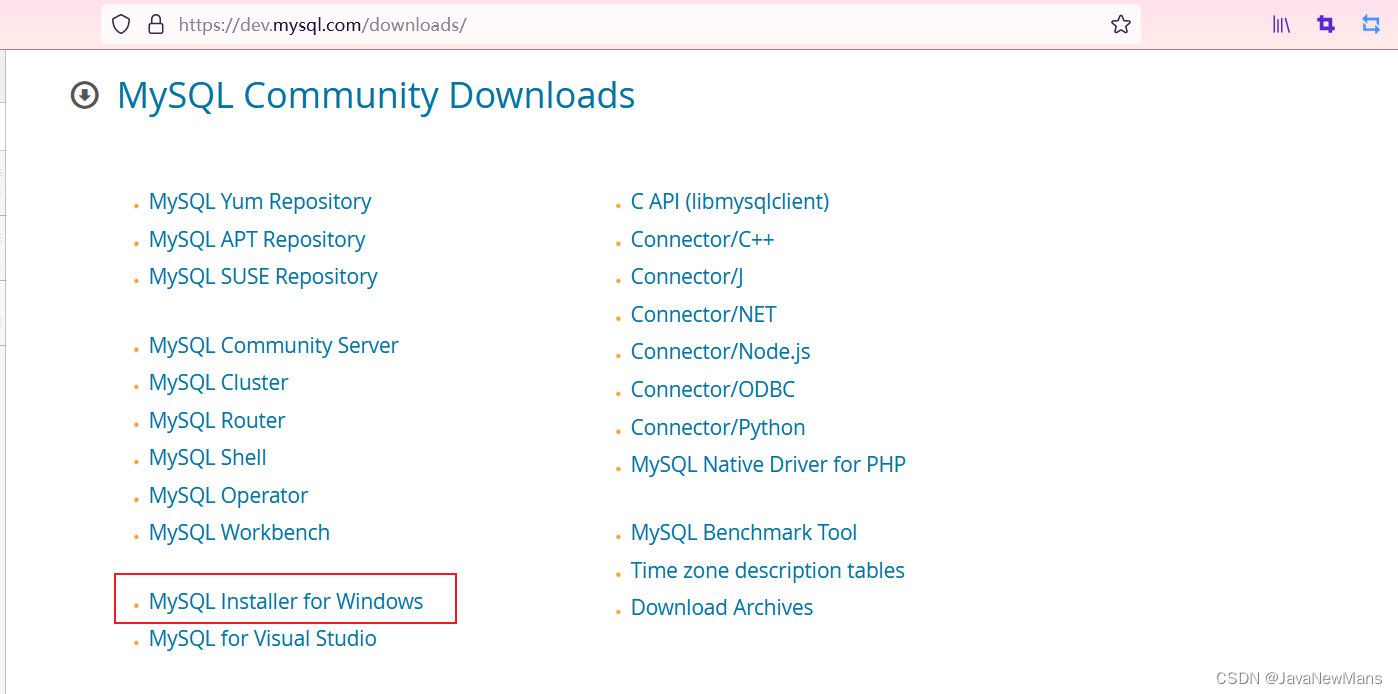1398x694 pixels.
Task: Click the blue sync arrows toolbar icon
Action: (x=1371, y=24)
